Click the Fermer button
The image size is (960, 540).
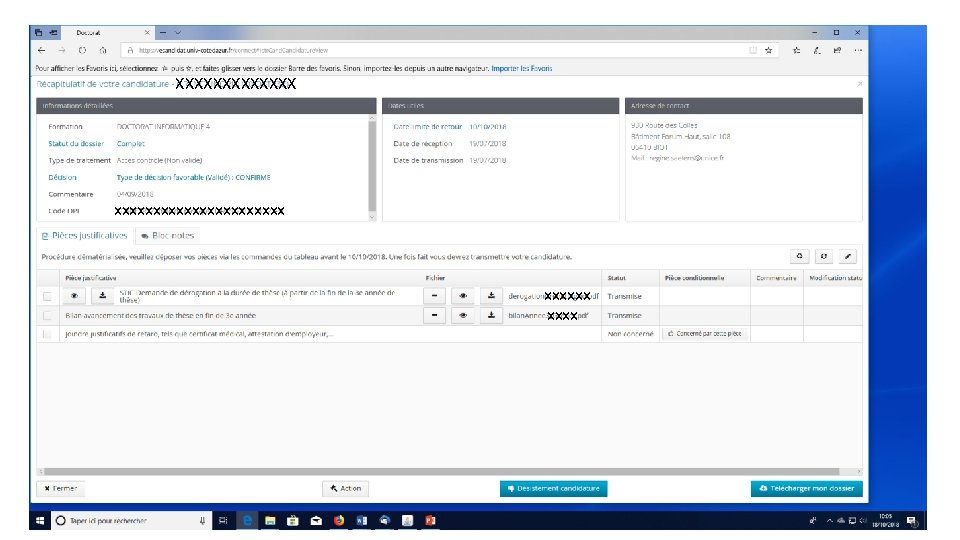[x=61, y=489]
